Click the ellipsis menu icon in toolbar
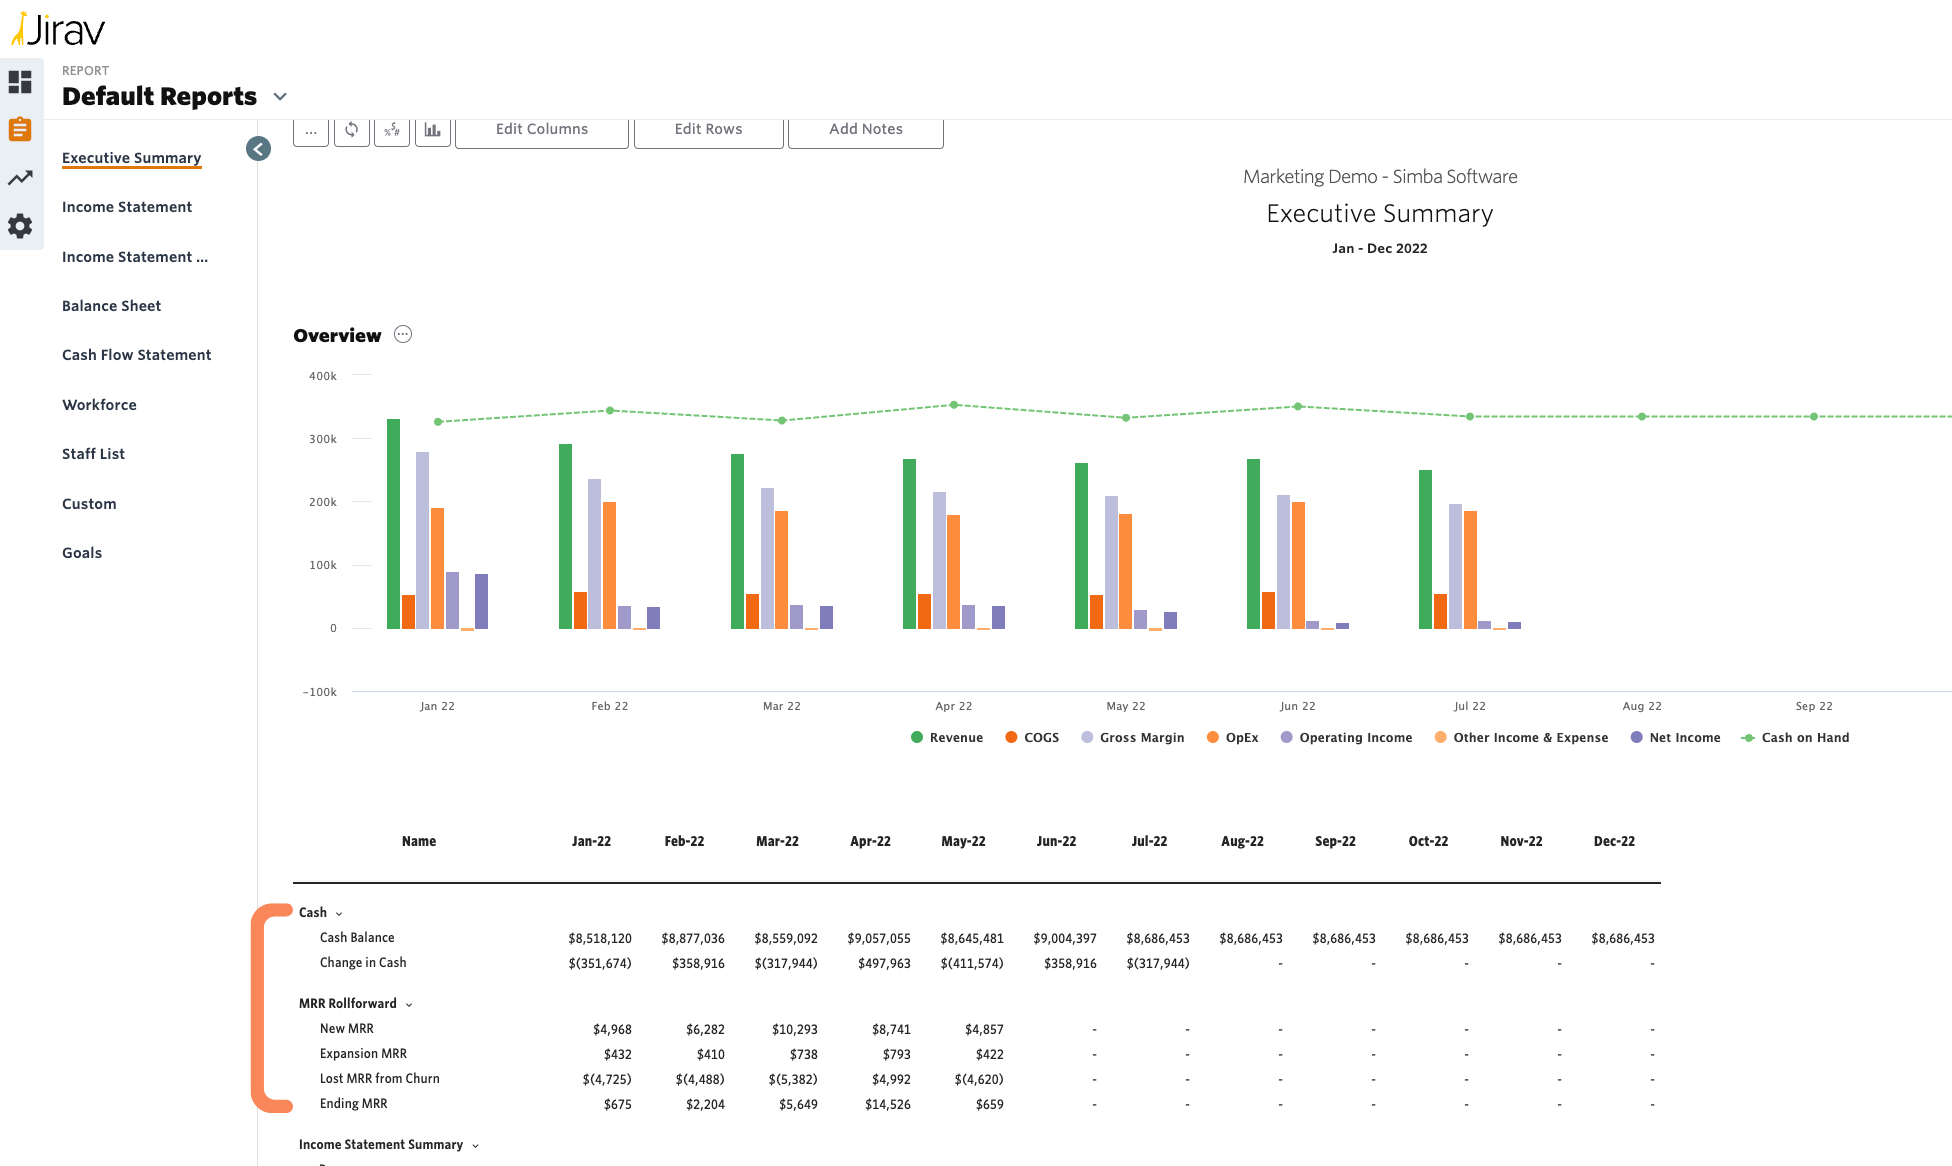This screenshot has width=1952, height=1166. click(x=312, y=128)
